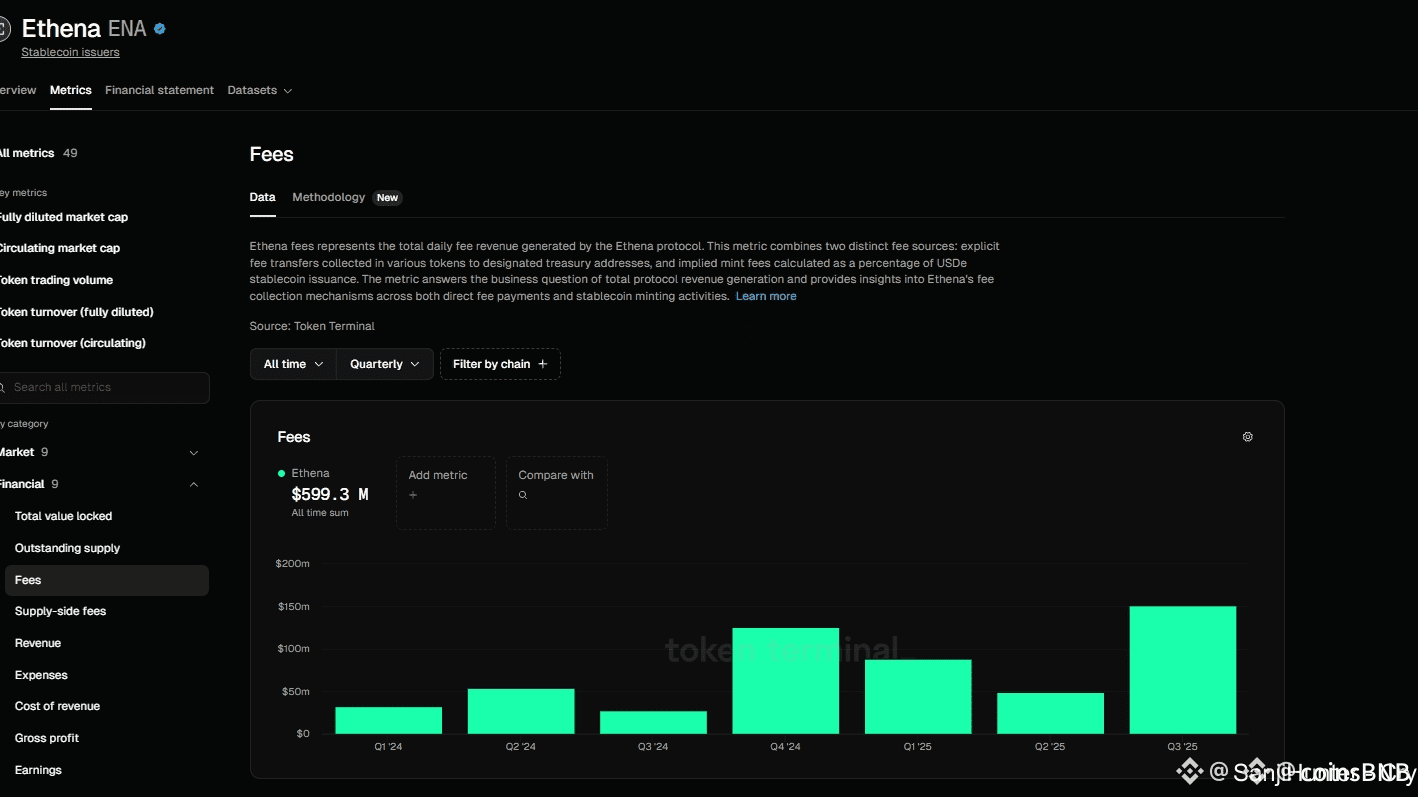Select Circulating market cap metric

tap(59, 248)
